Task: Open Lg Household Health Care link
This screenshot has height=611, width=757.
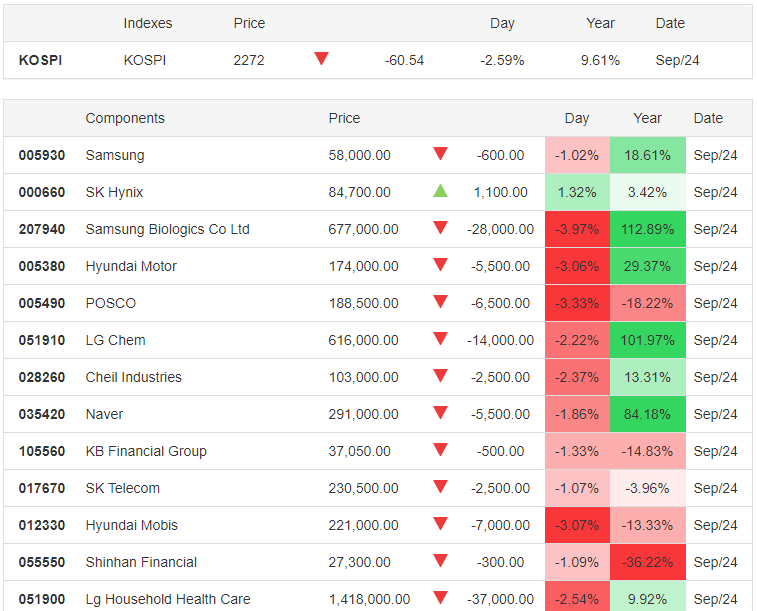Action: (x=168, y=599)
